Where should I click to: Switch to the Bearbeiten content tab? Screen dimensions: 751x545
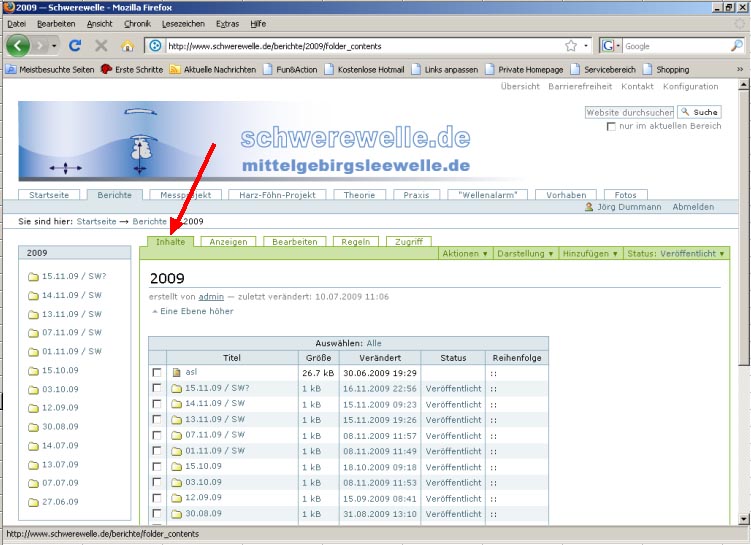coord(295,242)
